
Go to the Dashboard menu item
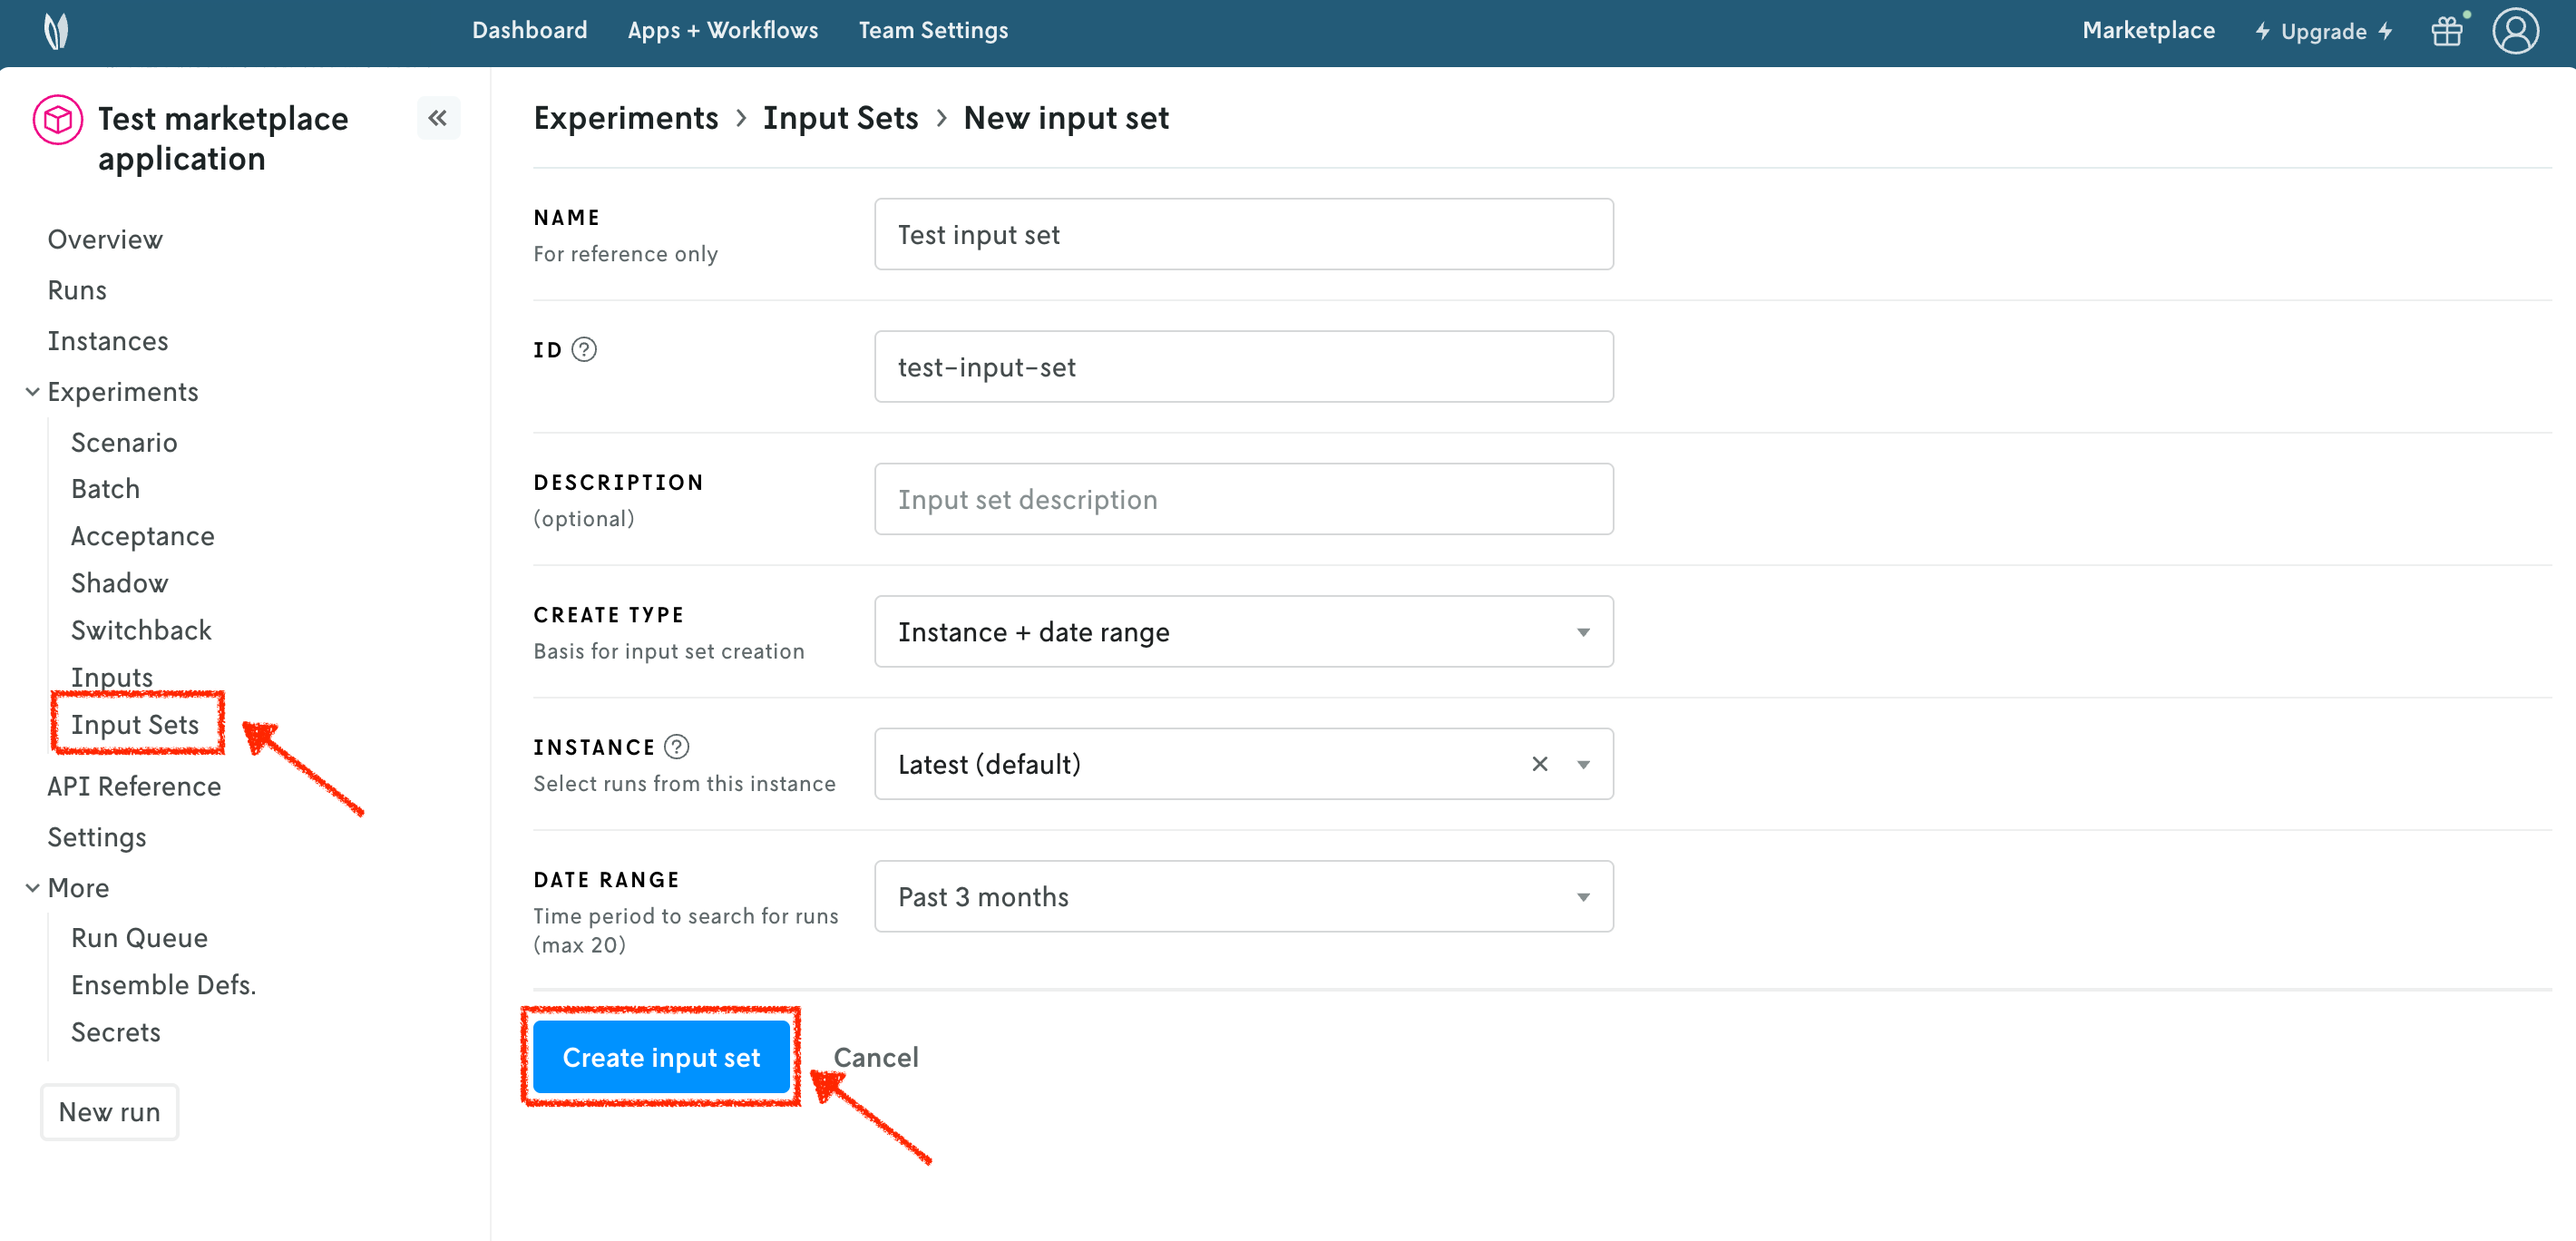coord(529,30)
